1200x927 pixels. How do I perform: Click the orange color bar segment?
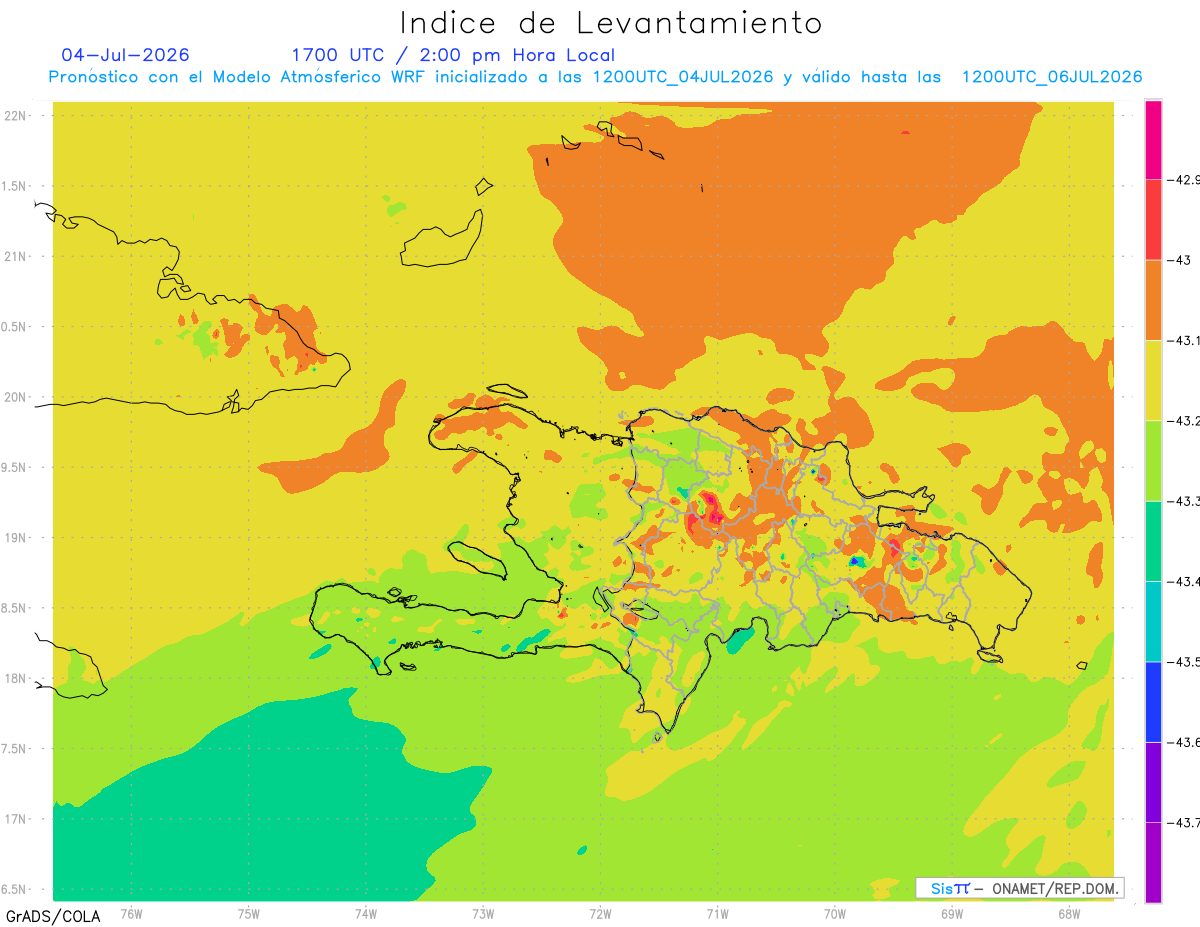(x=1153, y=301)
